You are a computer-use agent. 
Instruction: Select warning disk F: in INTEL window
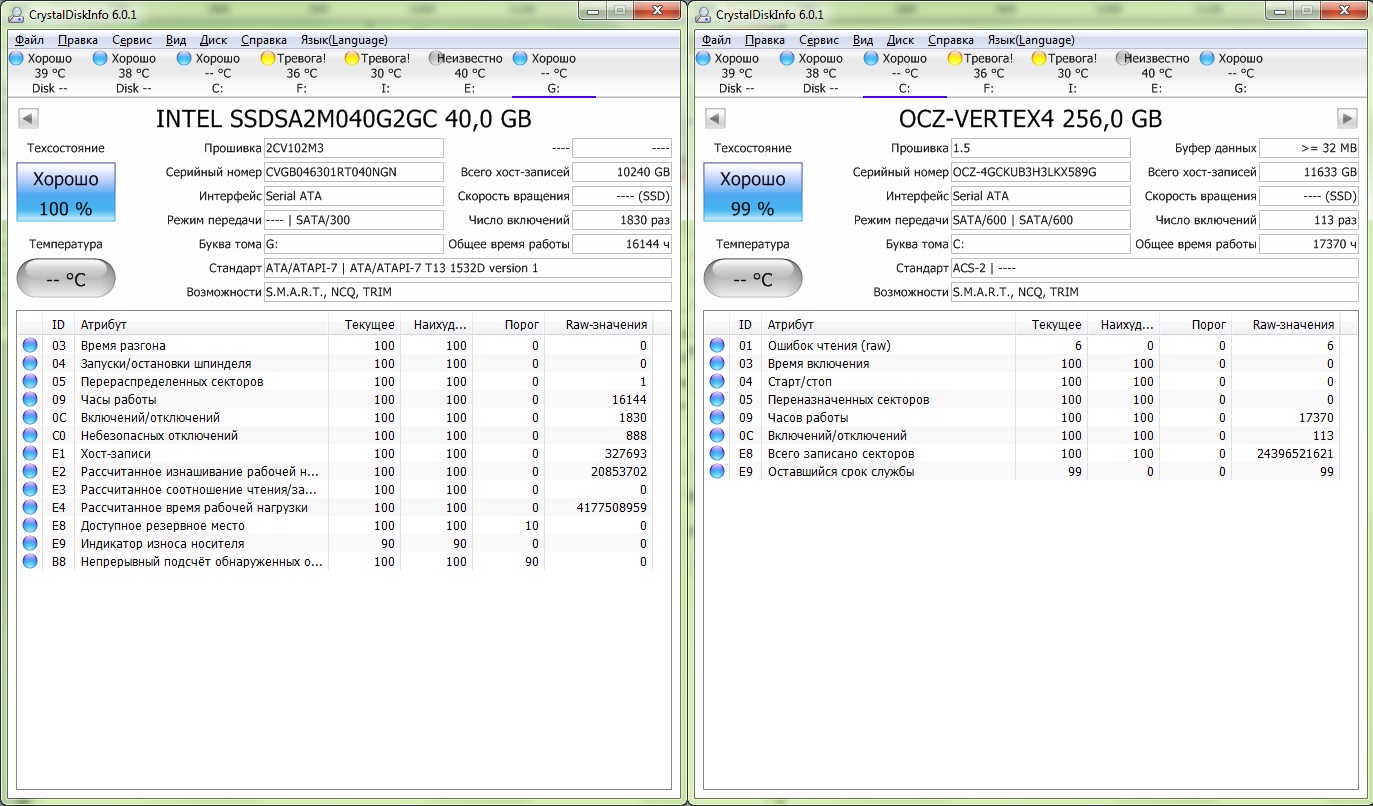pyautogui.click(x=295, y=73)
